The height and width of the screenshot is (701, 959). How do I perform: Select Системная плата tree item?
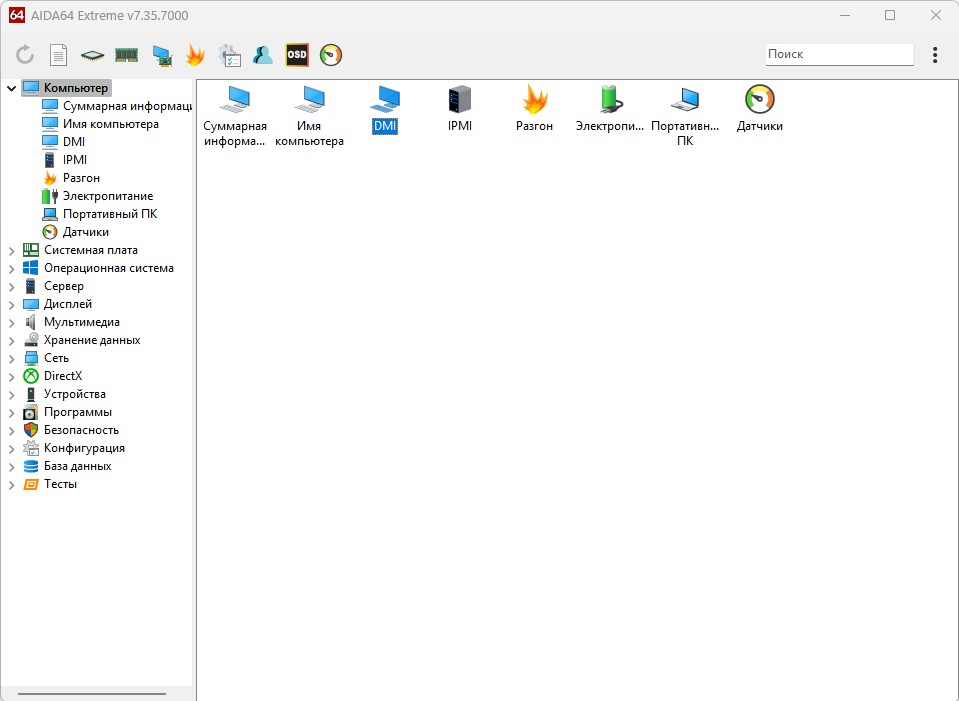click(80, 250)
